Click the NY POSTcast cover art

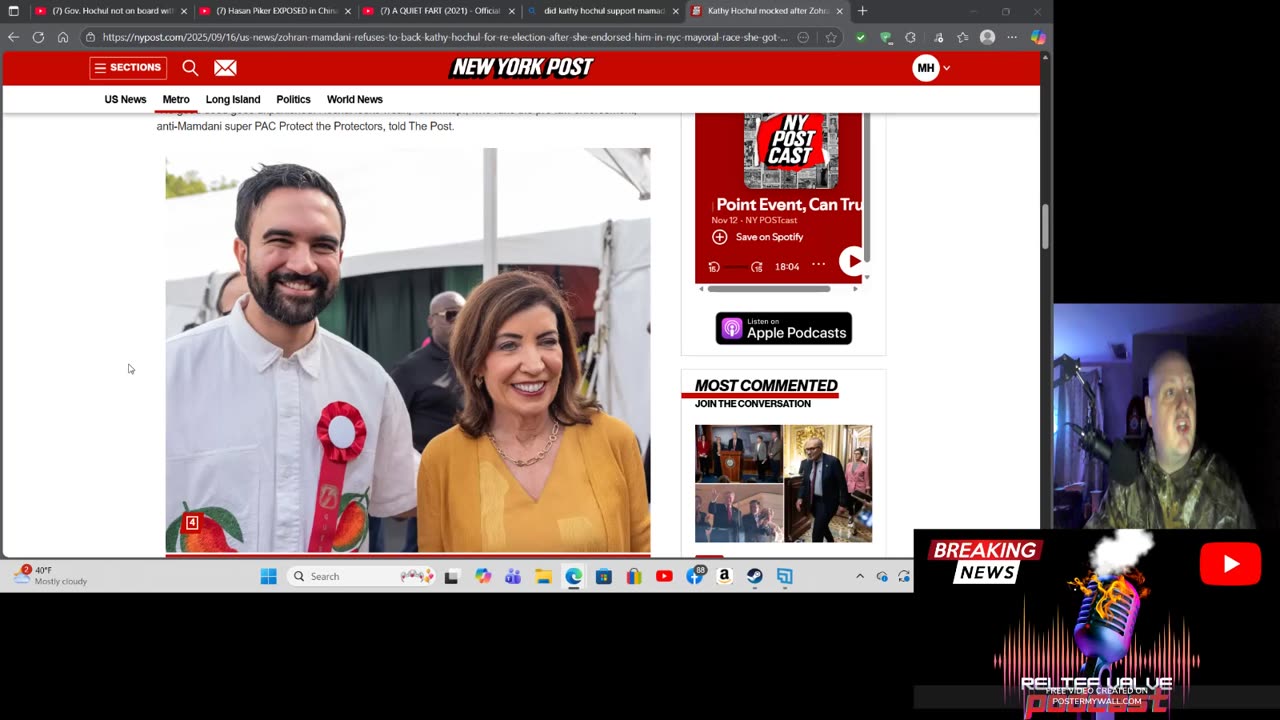(x=791, y=149)
